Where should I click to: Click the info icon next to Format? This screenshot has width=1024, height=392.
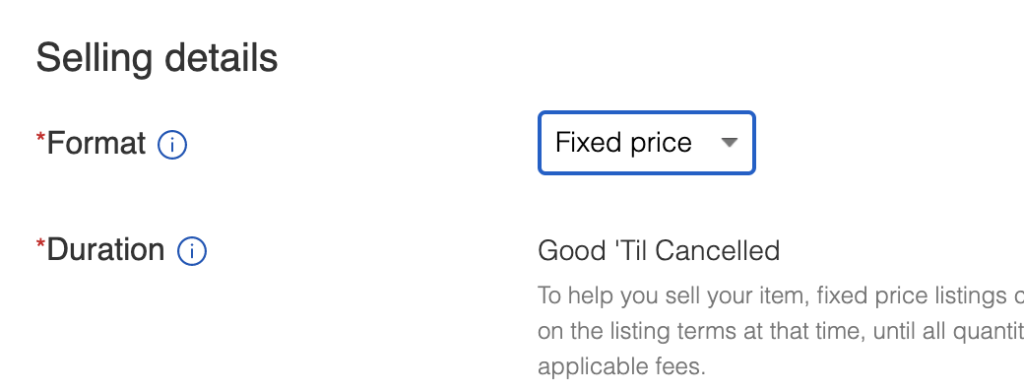[x=172, y=144]
